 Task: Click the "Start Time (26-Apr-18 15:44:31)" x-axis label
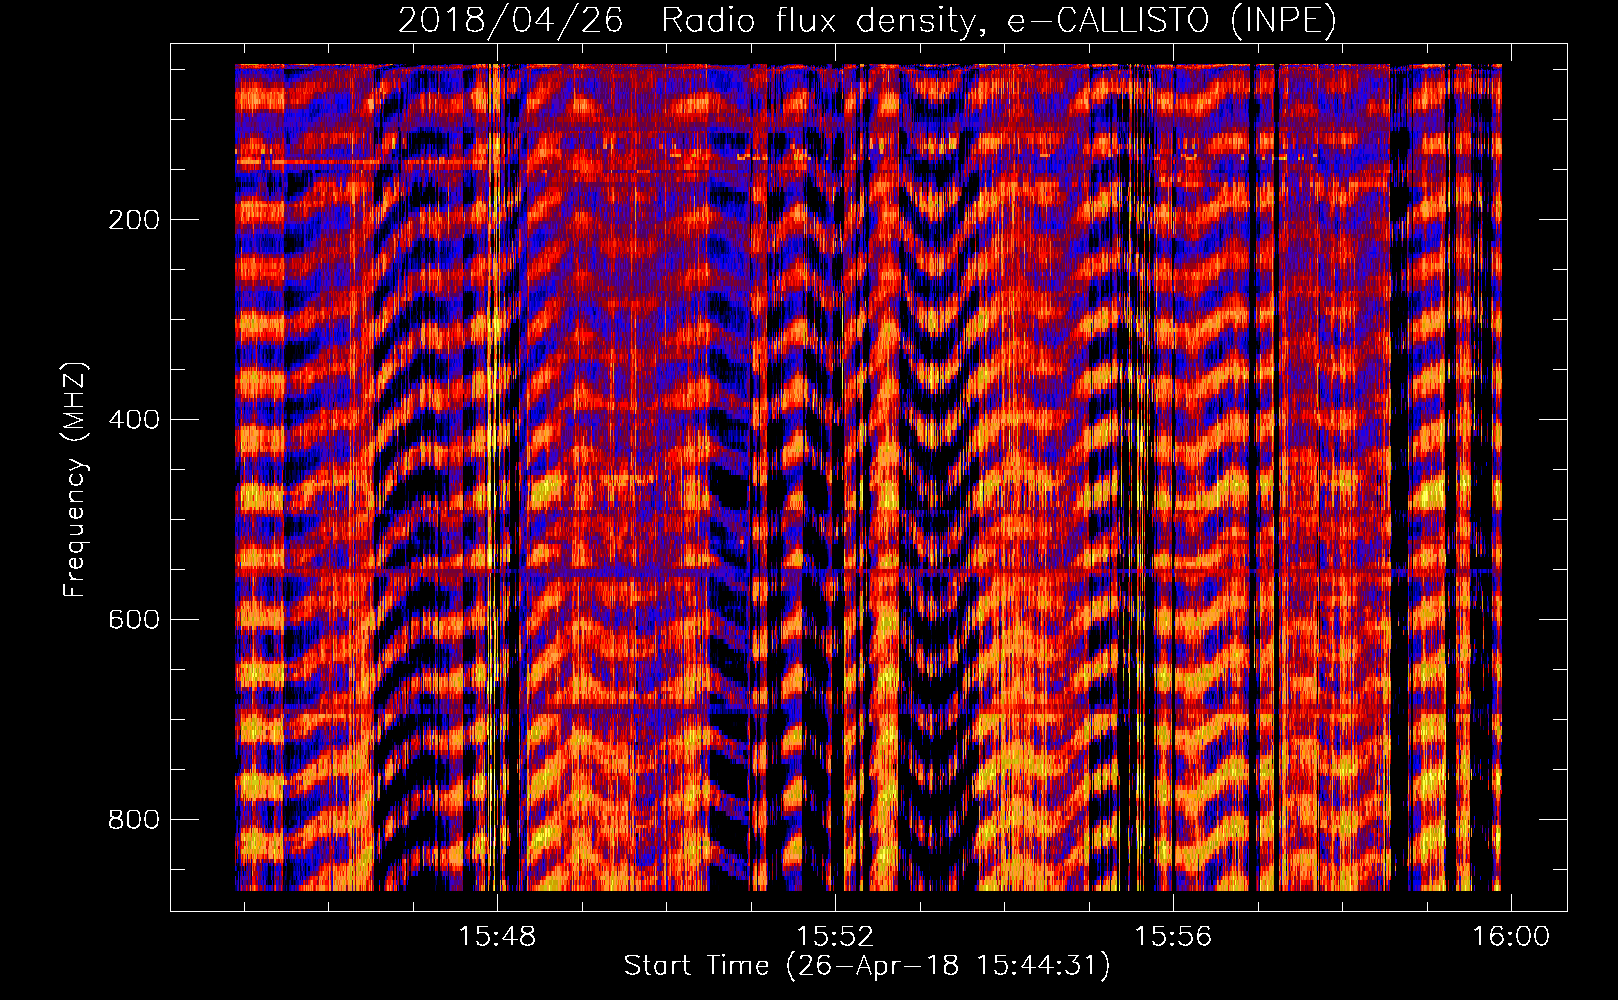tap(867, 966)
